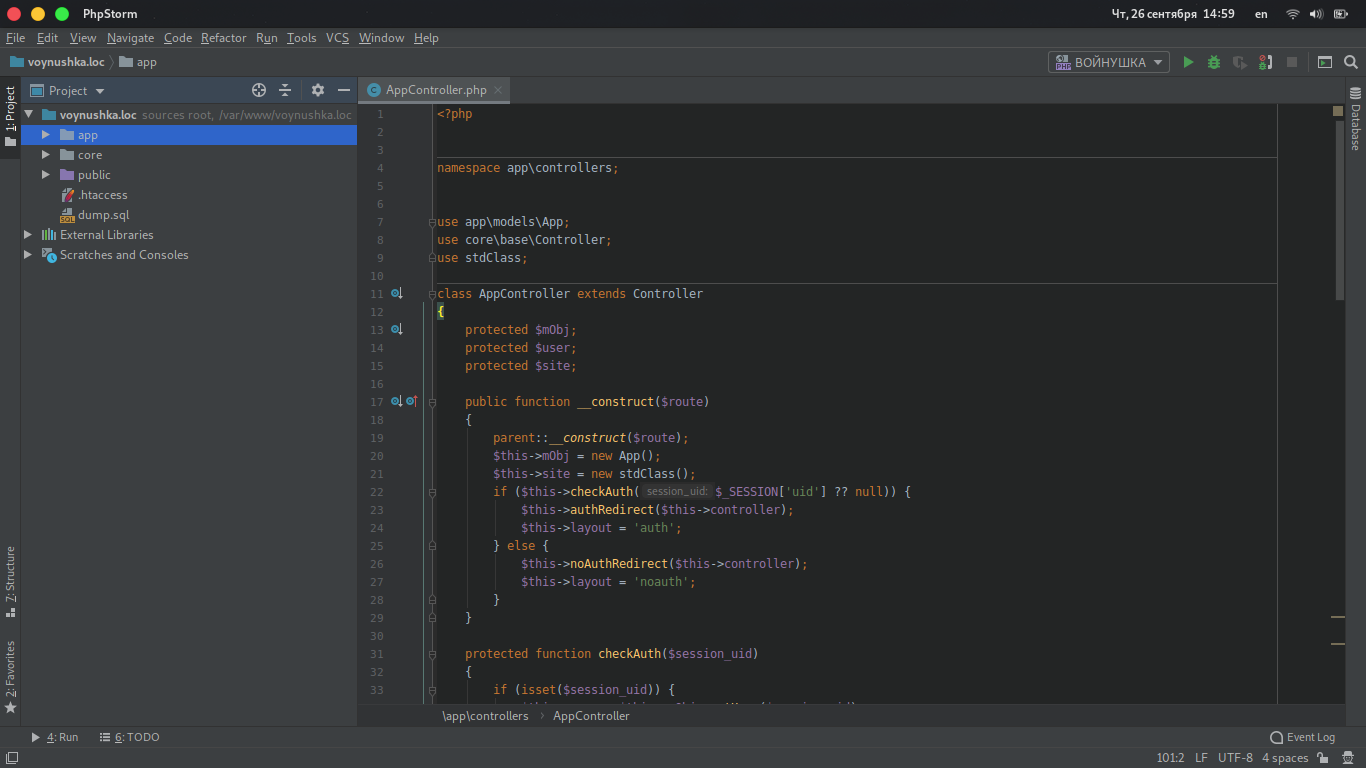Open the VCS menu
The image size is (1366, 768).
click(x=337, y=38)
